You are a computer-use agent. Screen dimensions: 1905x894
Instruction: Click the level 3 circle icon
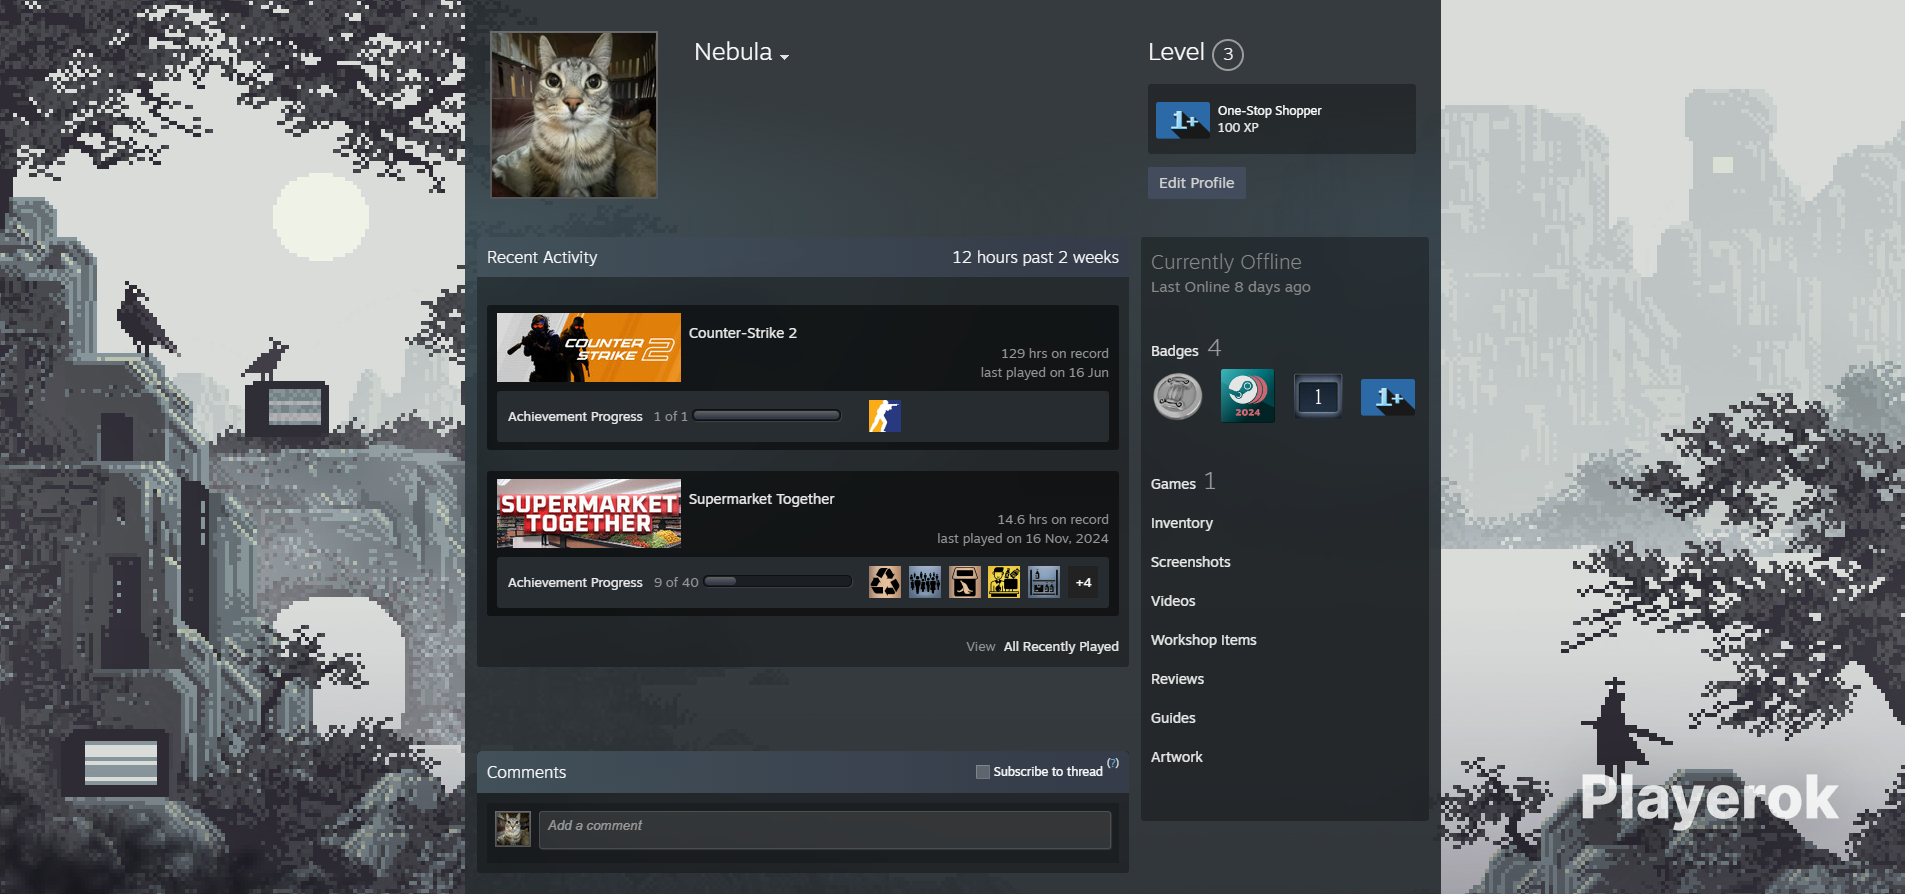point(1228,54)
